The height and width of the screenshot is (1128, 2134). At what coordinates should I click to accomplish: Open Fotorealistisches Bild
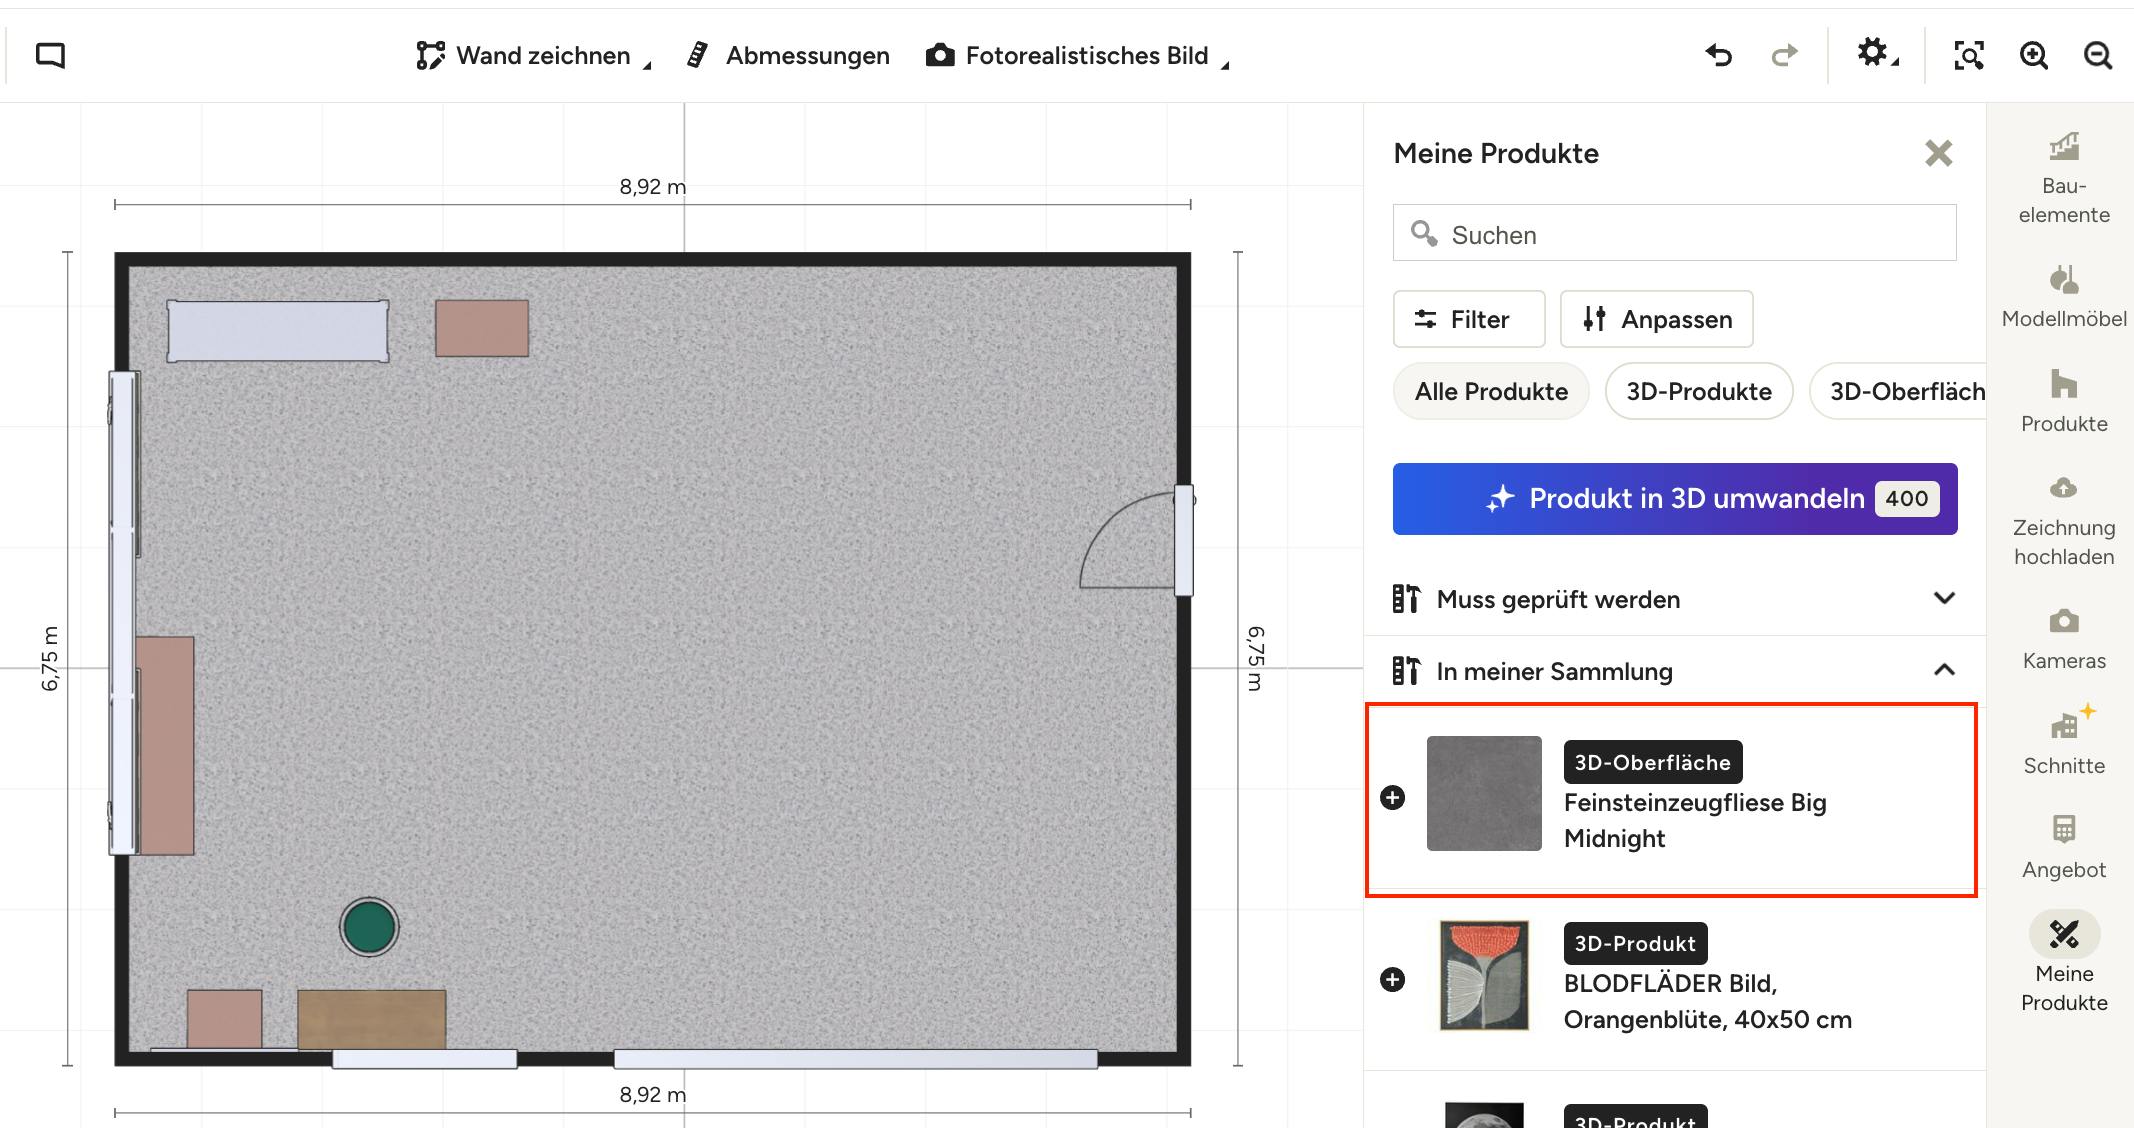(1067, 55)
